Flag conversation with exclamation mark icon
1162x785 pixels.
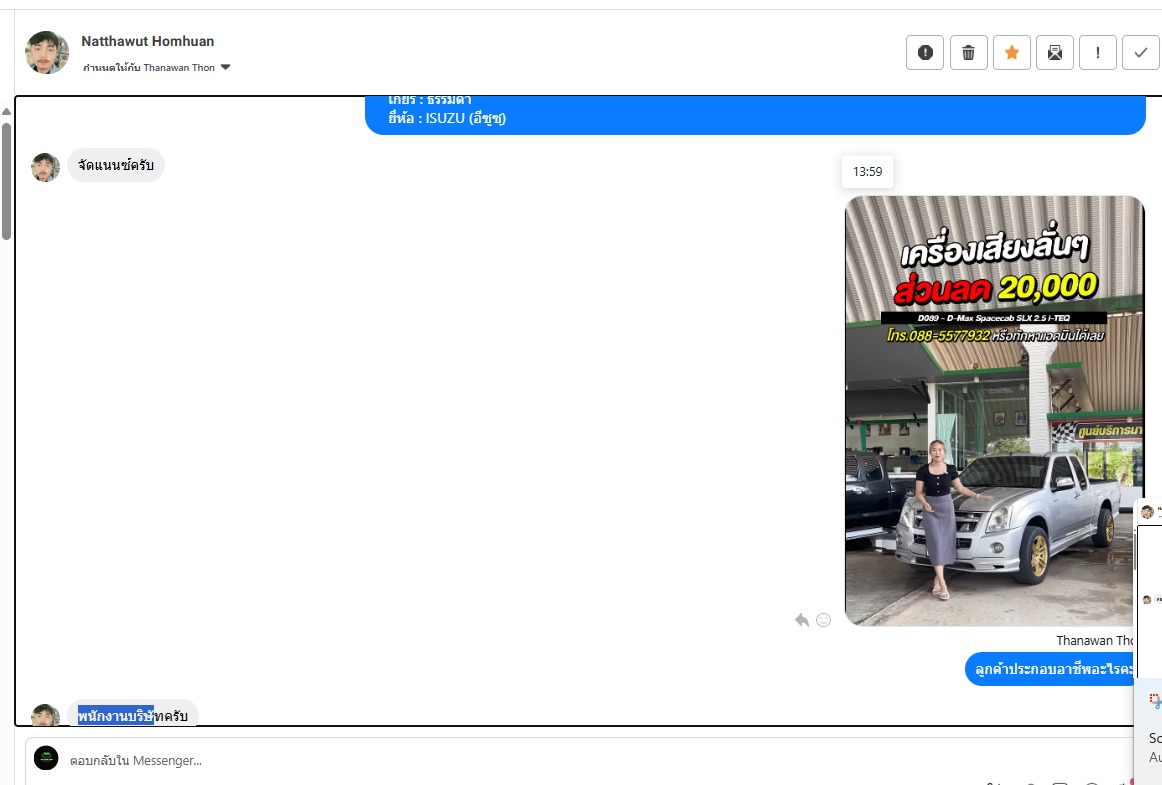click(1098, 53)
